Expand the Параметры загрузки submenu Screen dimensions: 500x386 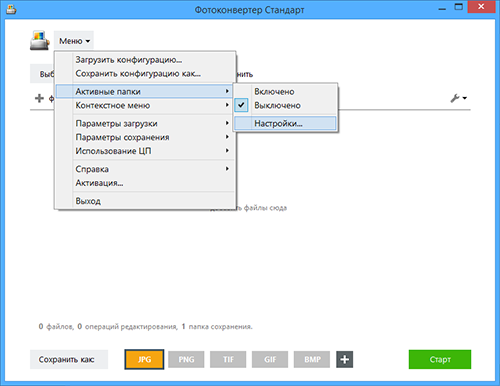pos(145,123)
